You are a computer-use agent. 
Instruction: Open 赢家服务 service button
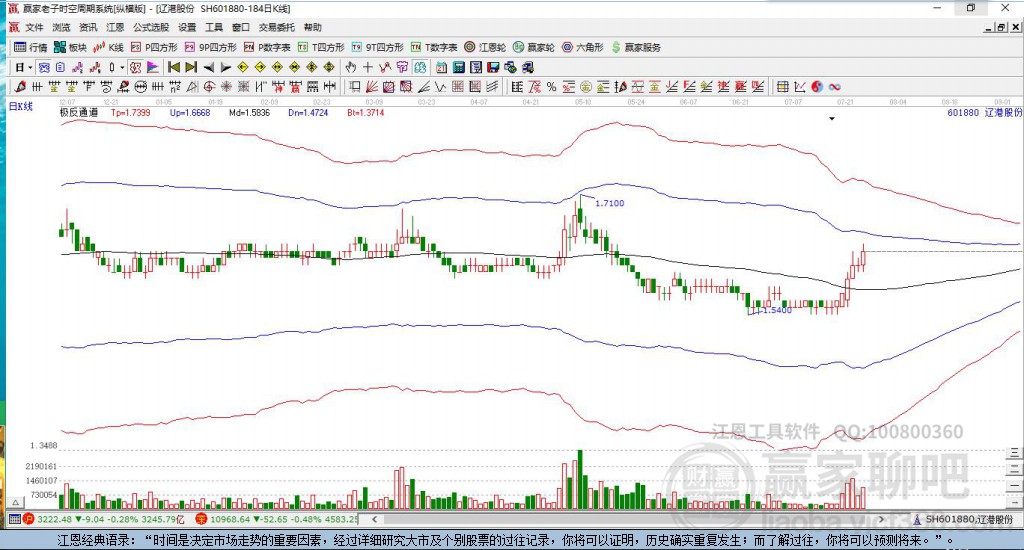coord(636,47)
